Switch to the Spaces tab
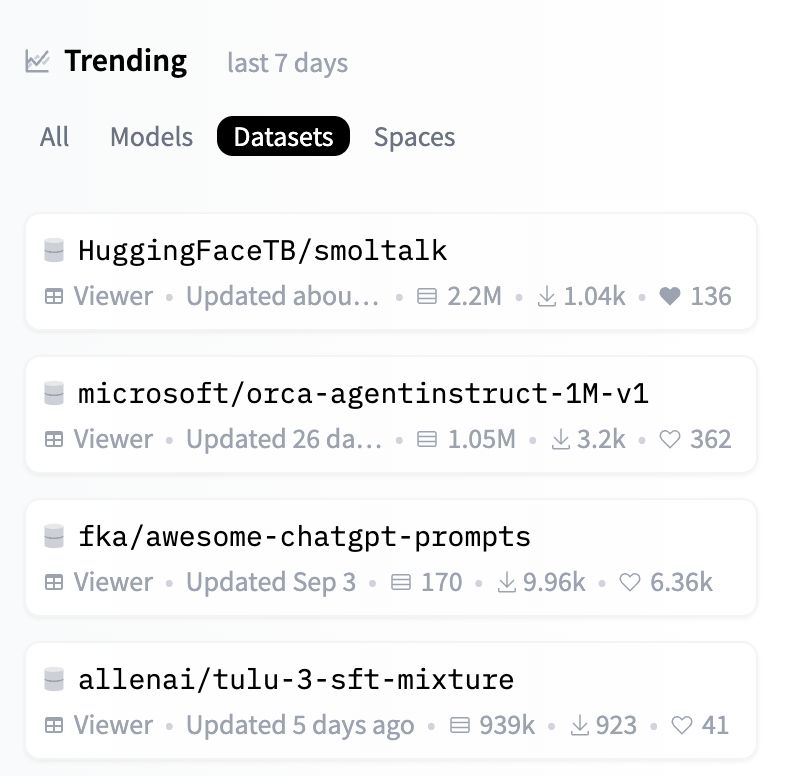The image size is (798, 776). (415, 136)
